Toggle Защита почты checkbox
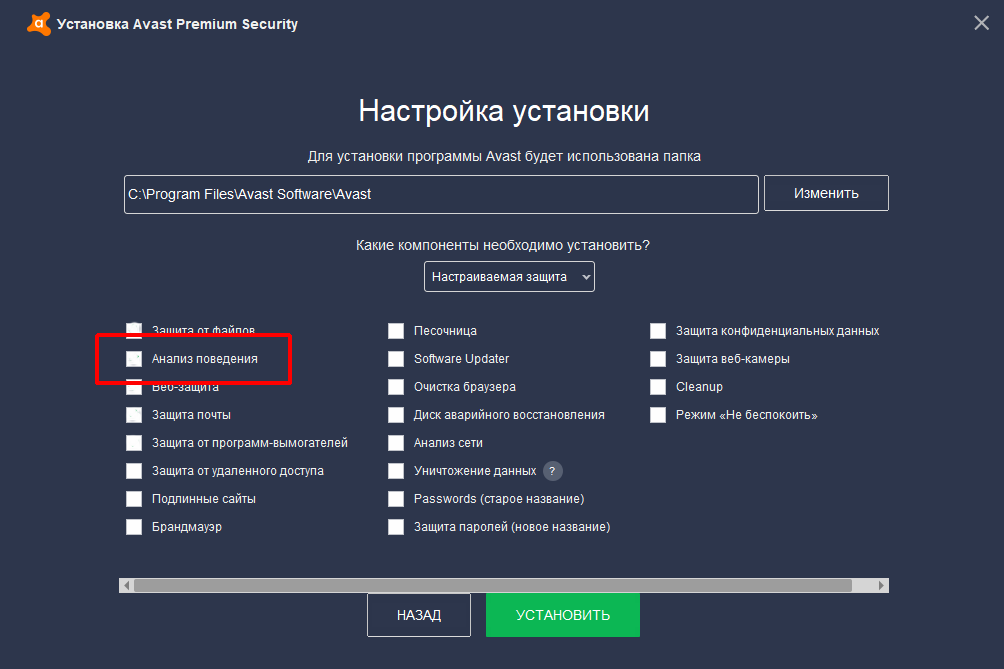The width and height of the screenshot is (1004, 669). tap(134, 415)
